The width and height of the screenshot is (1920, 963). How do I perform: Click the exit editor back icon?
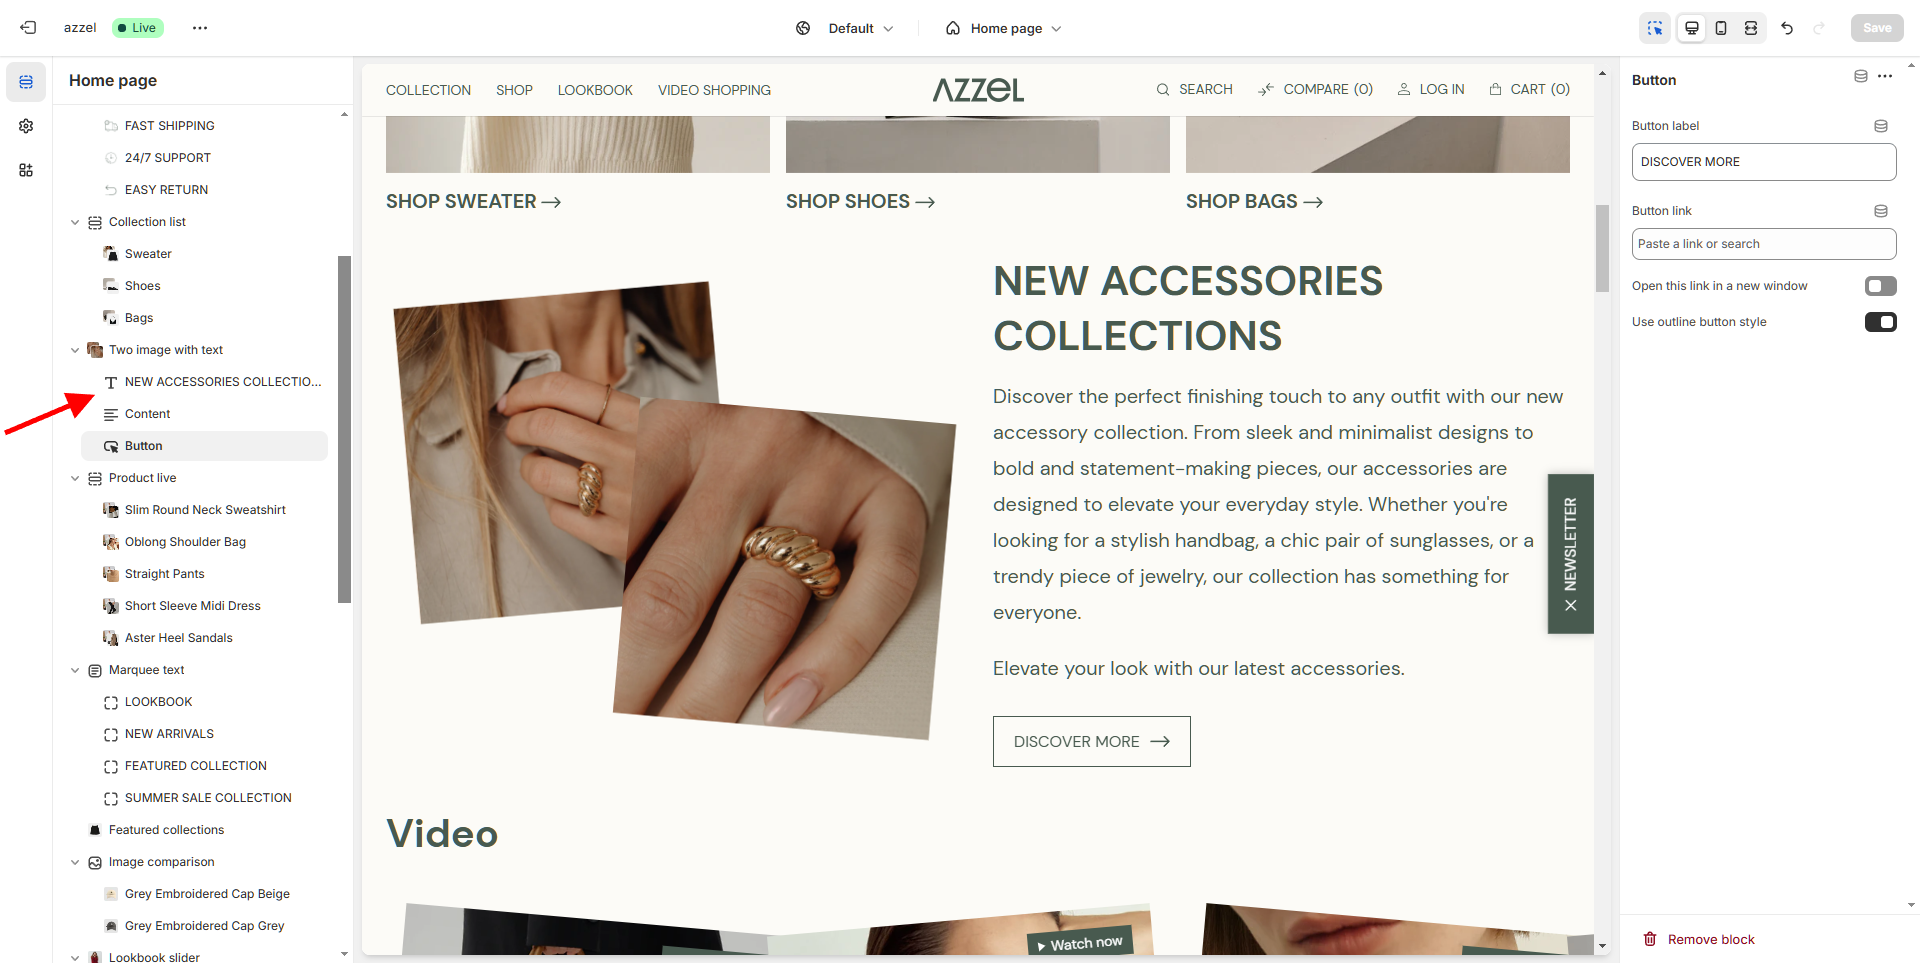tap(28, 28)
